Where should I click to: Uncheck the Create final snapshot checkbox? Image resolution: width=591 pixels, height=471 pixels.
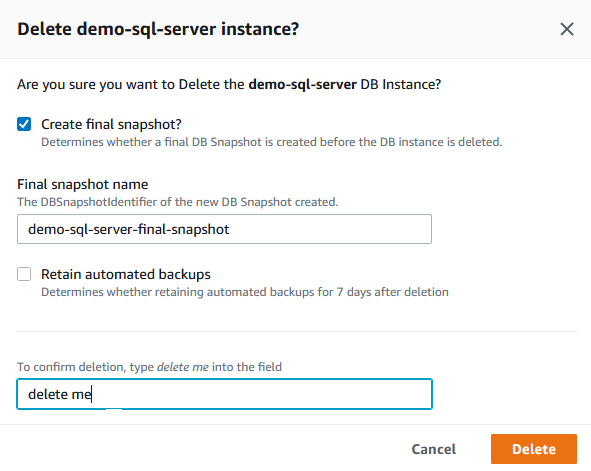(24, 124)
